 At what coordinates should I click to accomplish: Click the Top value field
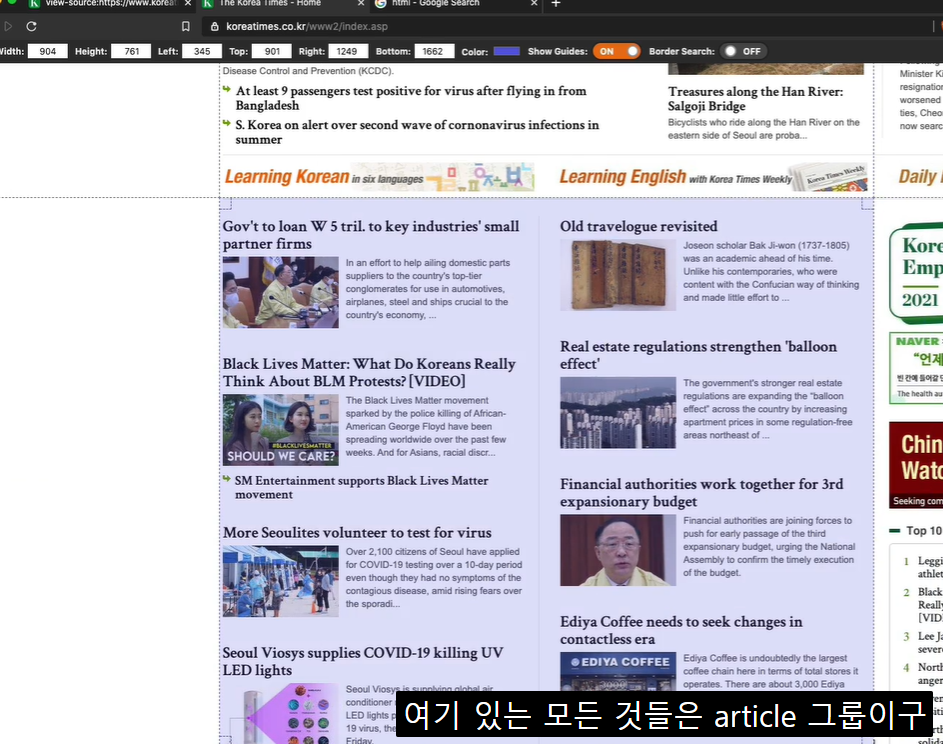coord(272,51)
